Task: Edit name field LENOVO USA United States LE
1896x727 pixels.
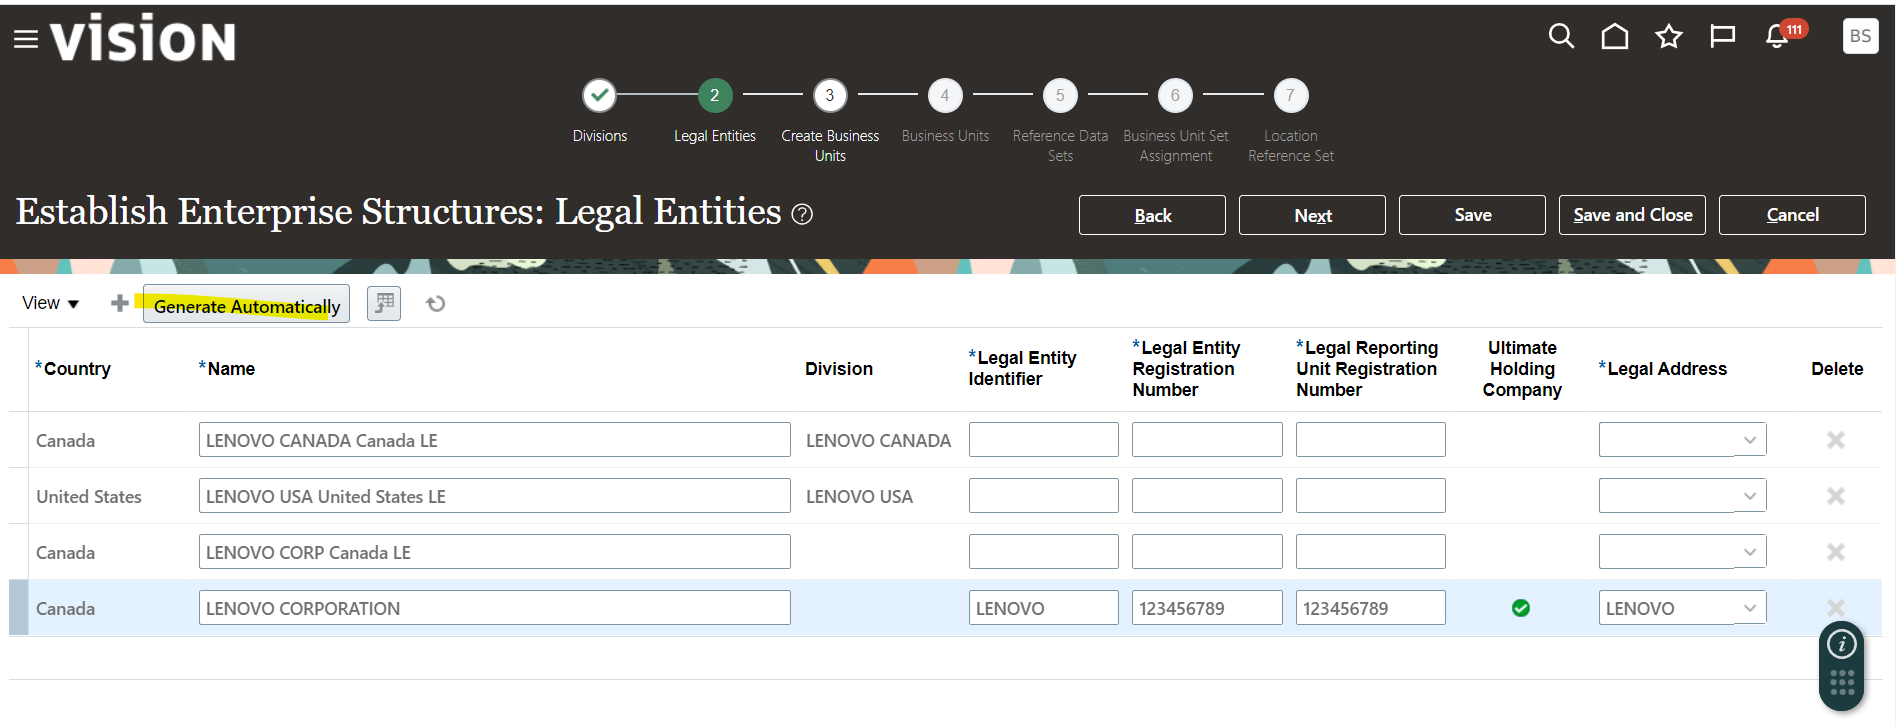Action: click(494, 496)
